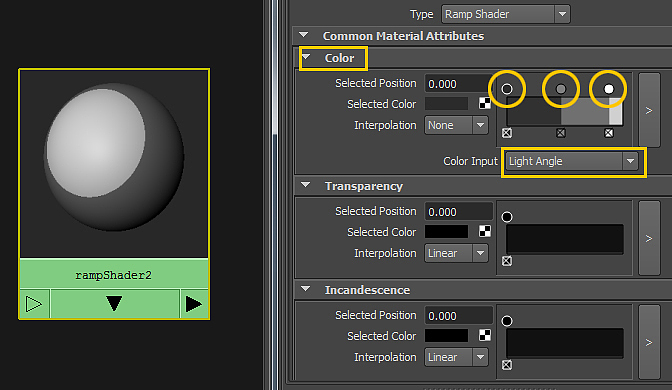Collapse the Transparency section
672x390 pixels.
306,185
